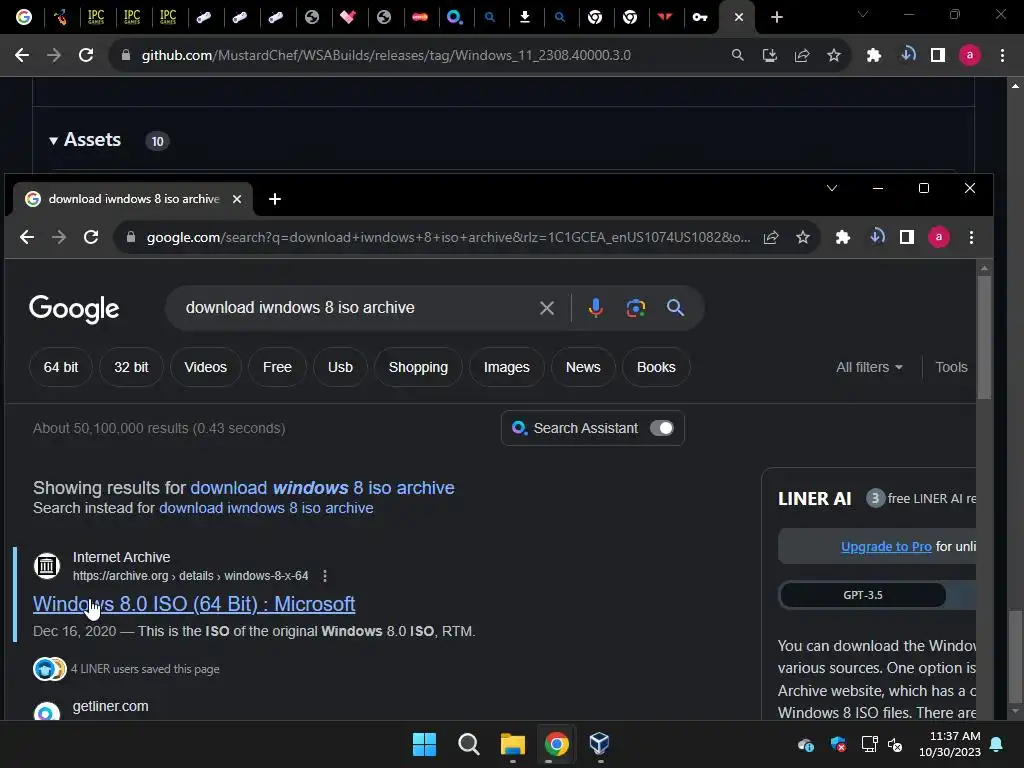Open File Explorer from taskbar

[513, 744]
